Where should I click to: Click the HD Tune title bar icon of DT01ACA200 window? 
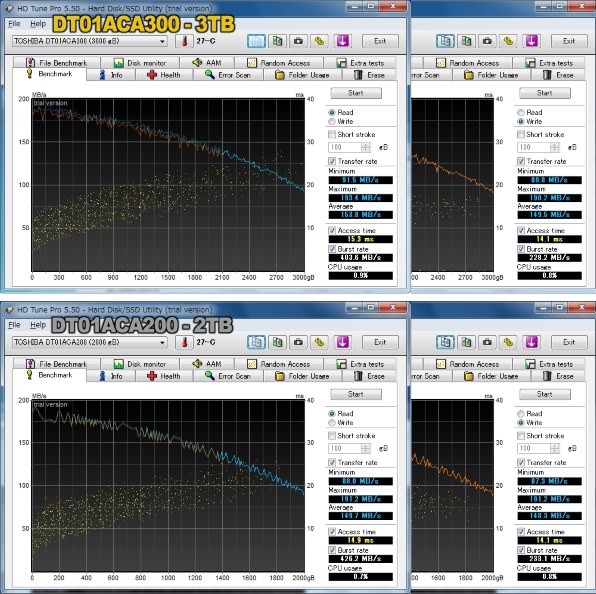10,310
